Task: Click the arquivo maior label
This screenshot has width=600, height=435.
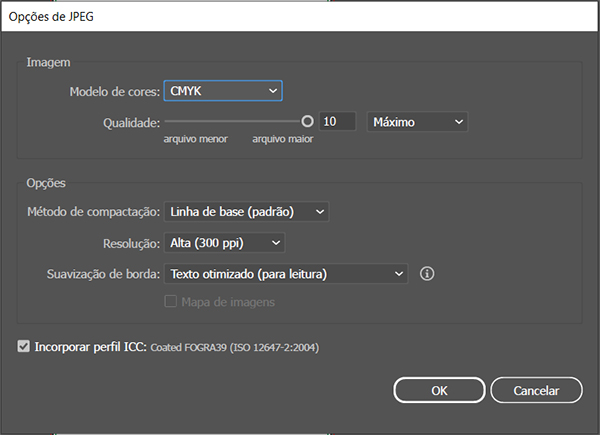Action: click(x=283, y=140)
